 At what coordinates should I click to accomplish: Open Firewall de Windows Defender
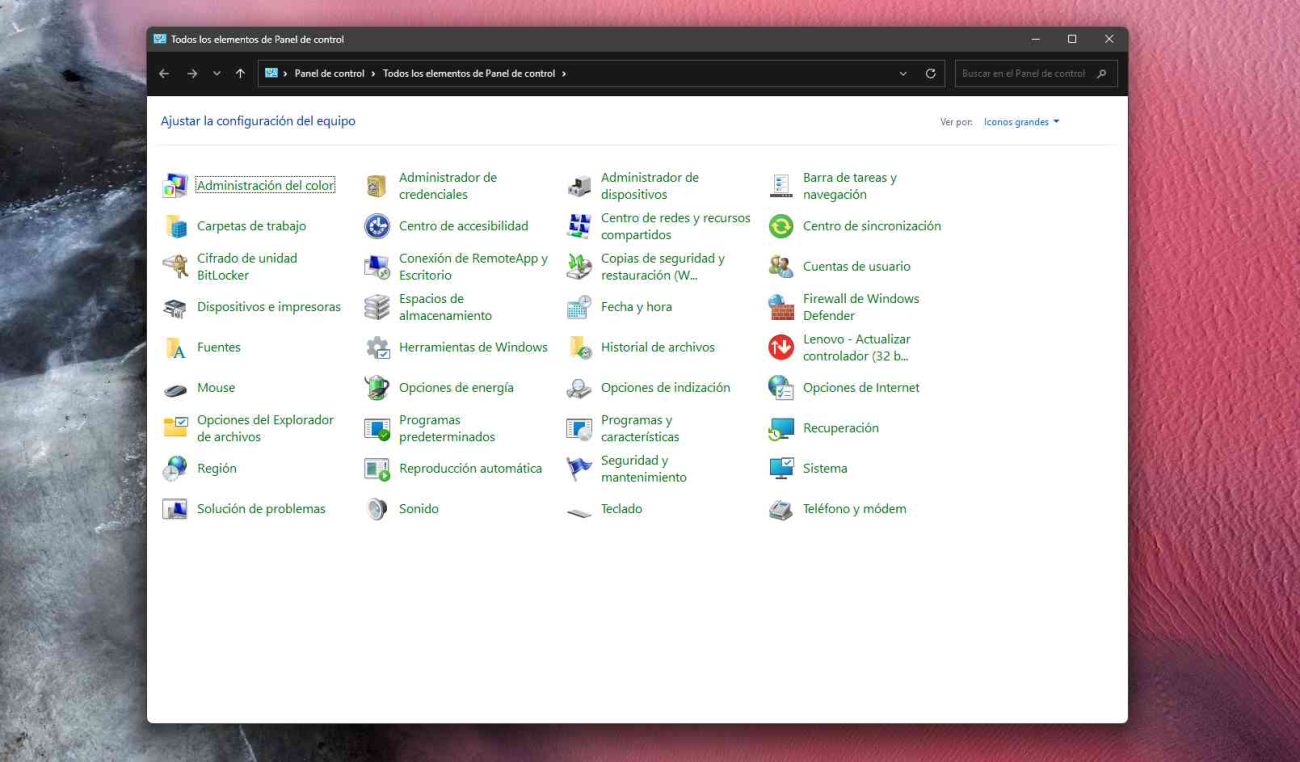click(x=861, y=306)
